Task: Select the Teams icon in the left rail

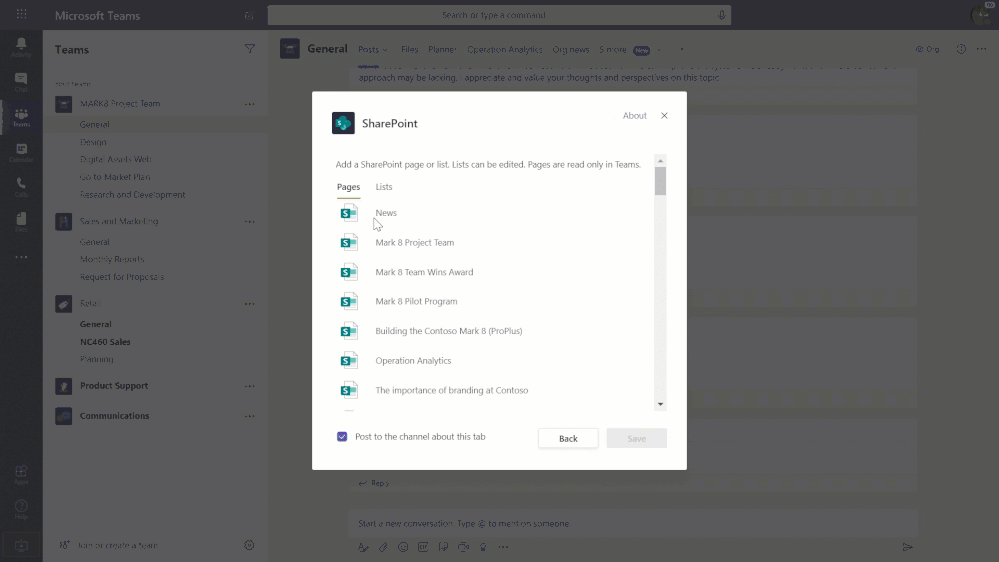Action: (21, 117)
